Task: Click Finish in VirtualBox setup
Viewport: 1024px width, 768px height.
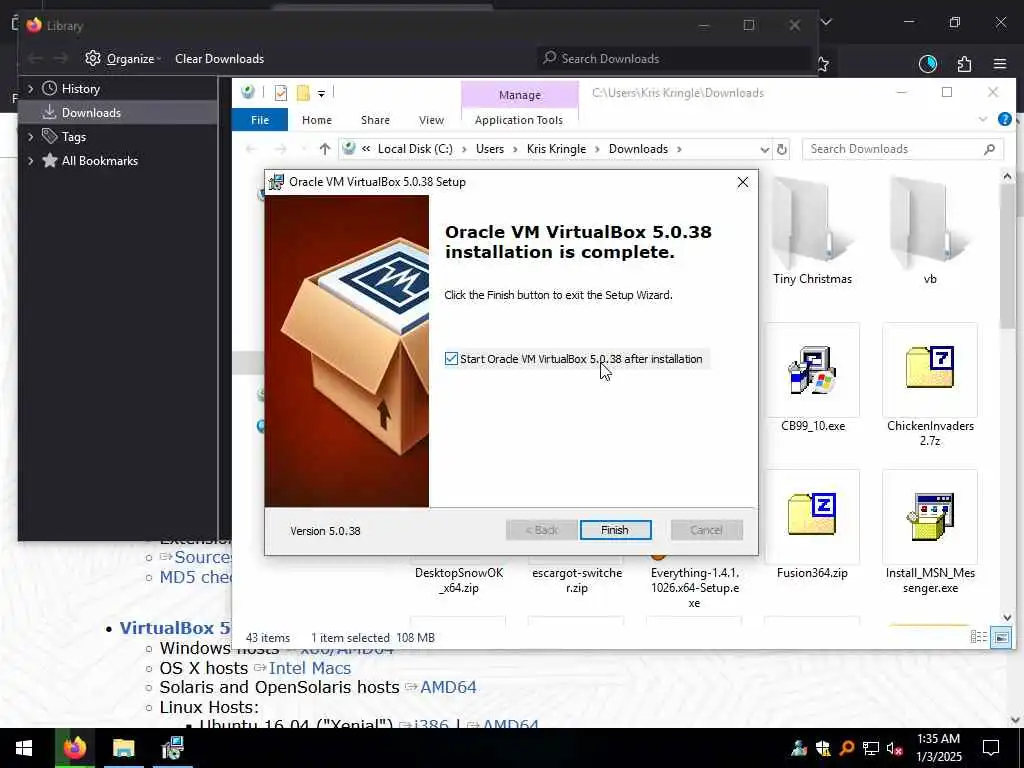Action: [615, 530]
